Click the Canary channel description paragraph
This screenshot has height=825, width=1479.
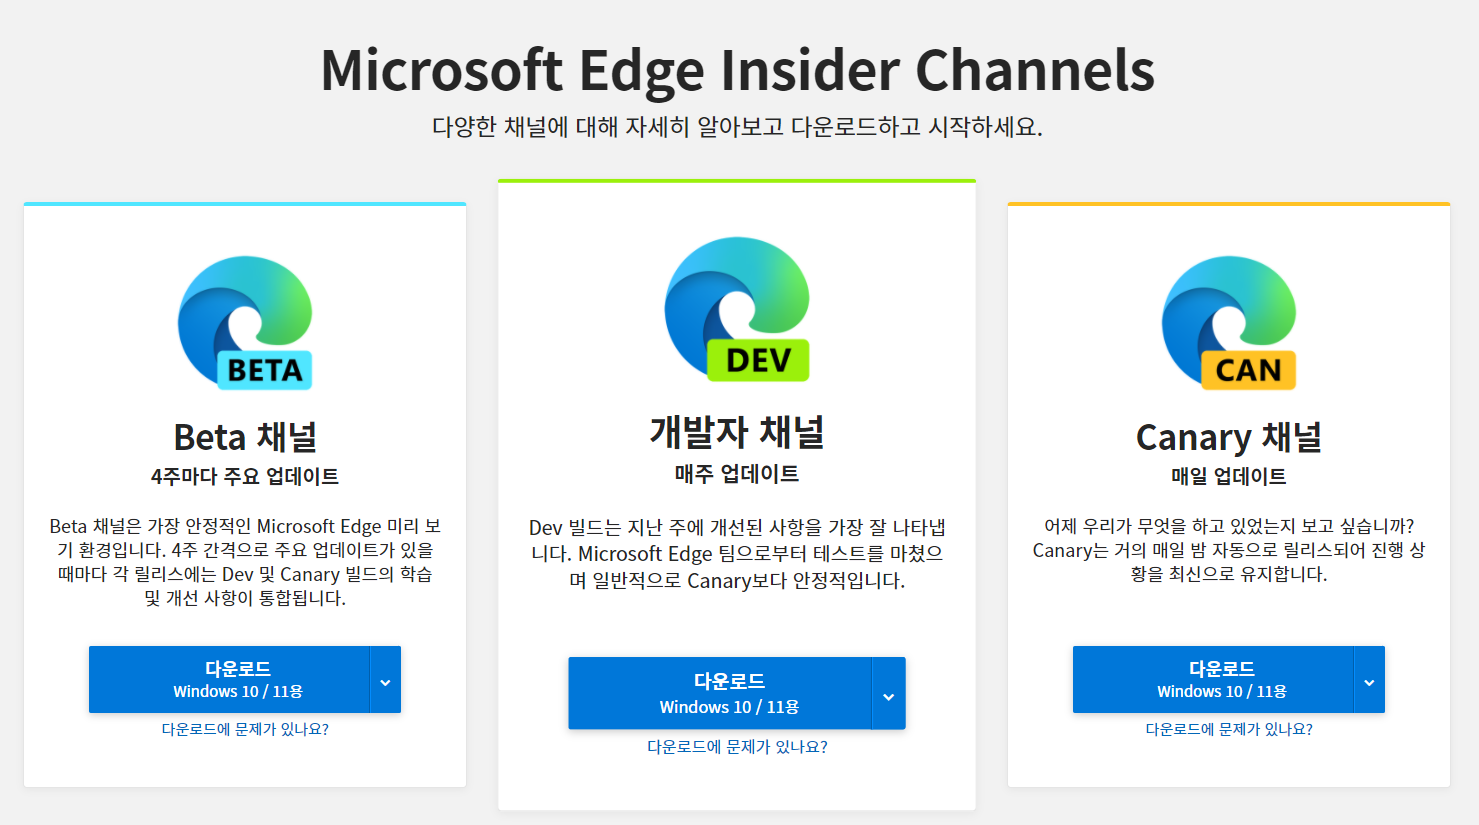pyautogui.click(x=1229, y=550)
